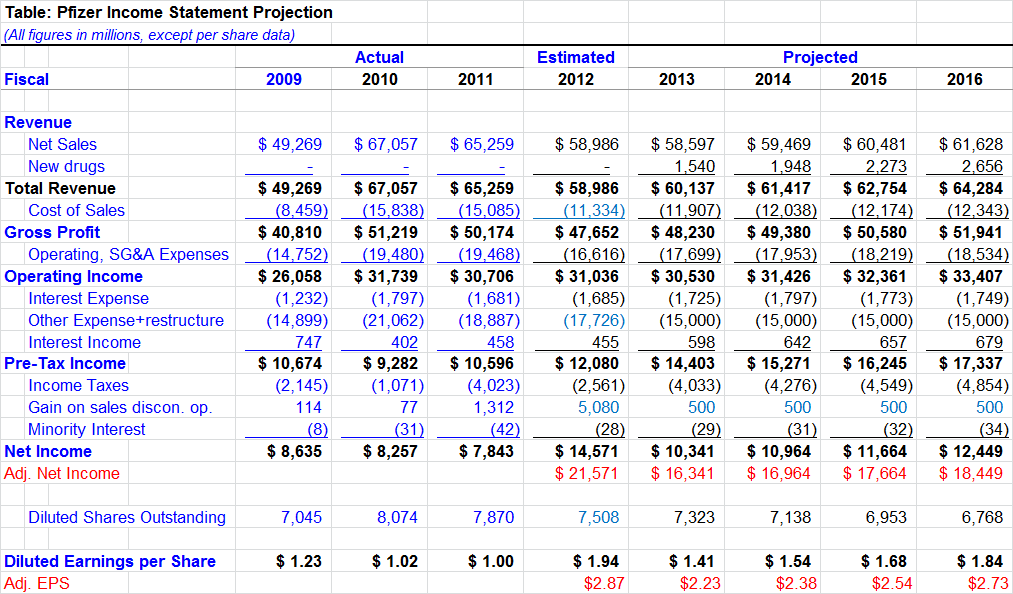Image resolution: width=1013 pixels, height=594 pixels.
Task: Click the 'Revenue' section label
Action: coord(38,122)
